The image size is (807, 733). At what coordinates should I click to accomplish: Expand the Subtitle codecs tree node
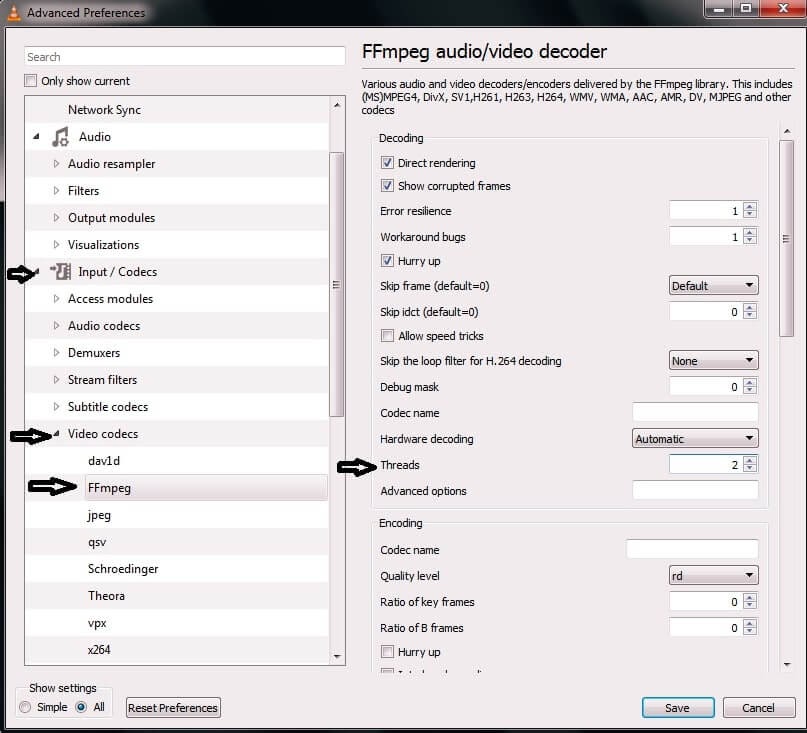(x=56, y=407)
